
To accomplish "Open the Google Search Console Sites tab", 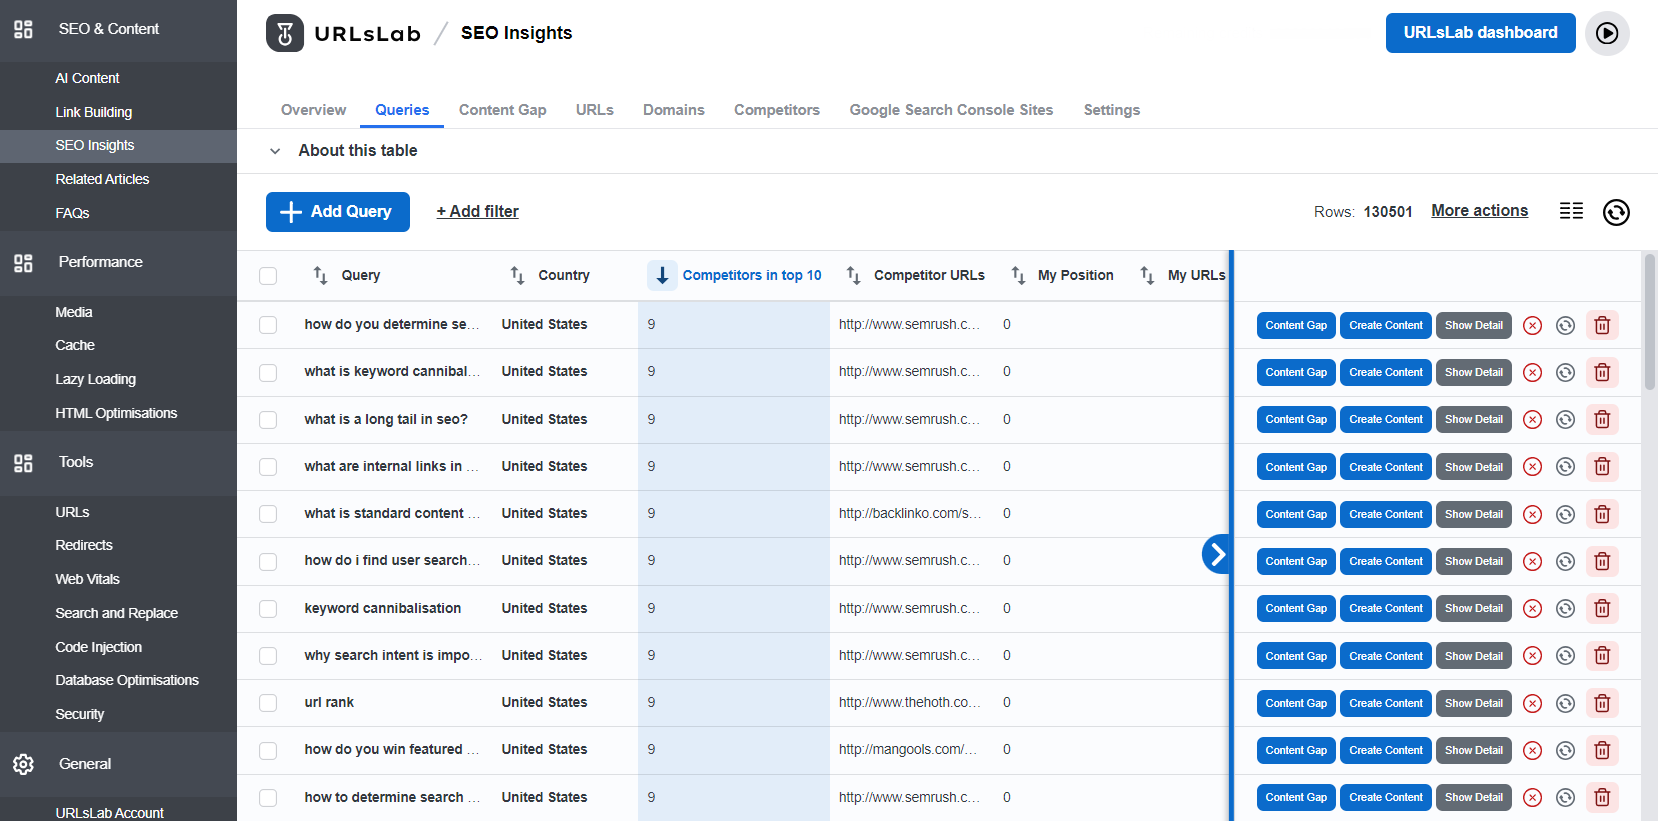I will click(x=951, y=110).
